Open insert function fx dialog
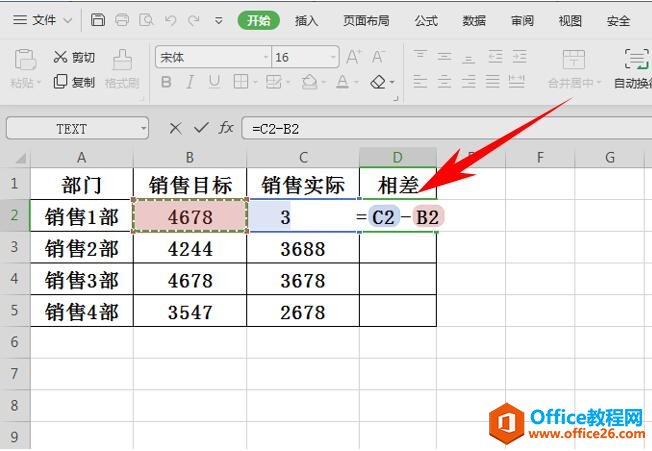The width and height of the screenshot is (652, 451). pos(226,128)
